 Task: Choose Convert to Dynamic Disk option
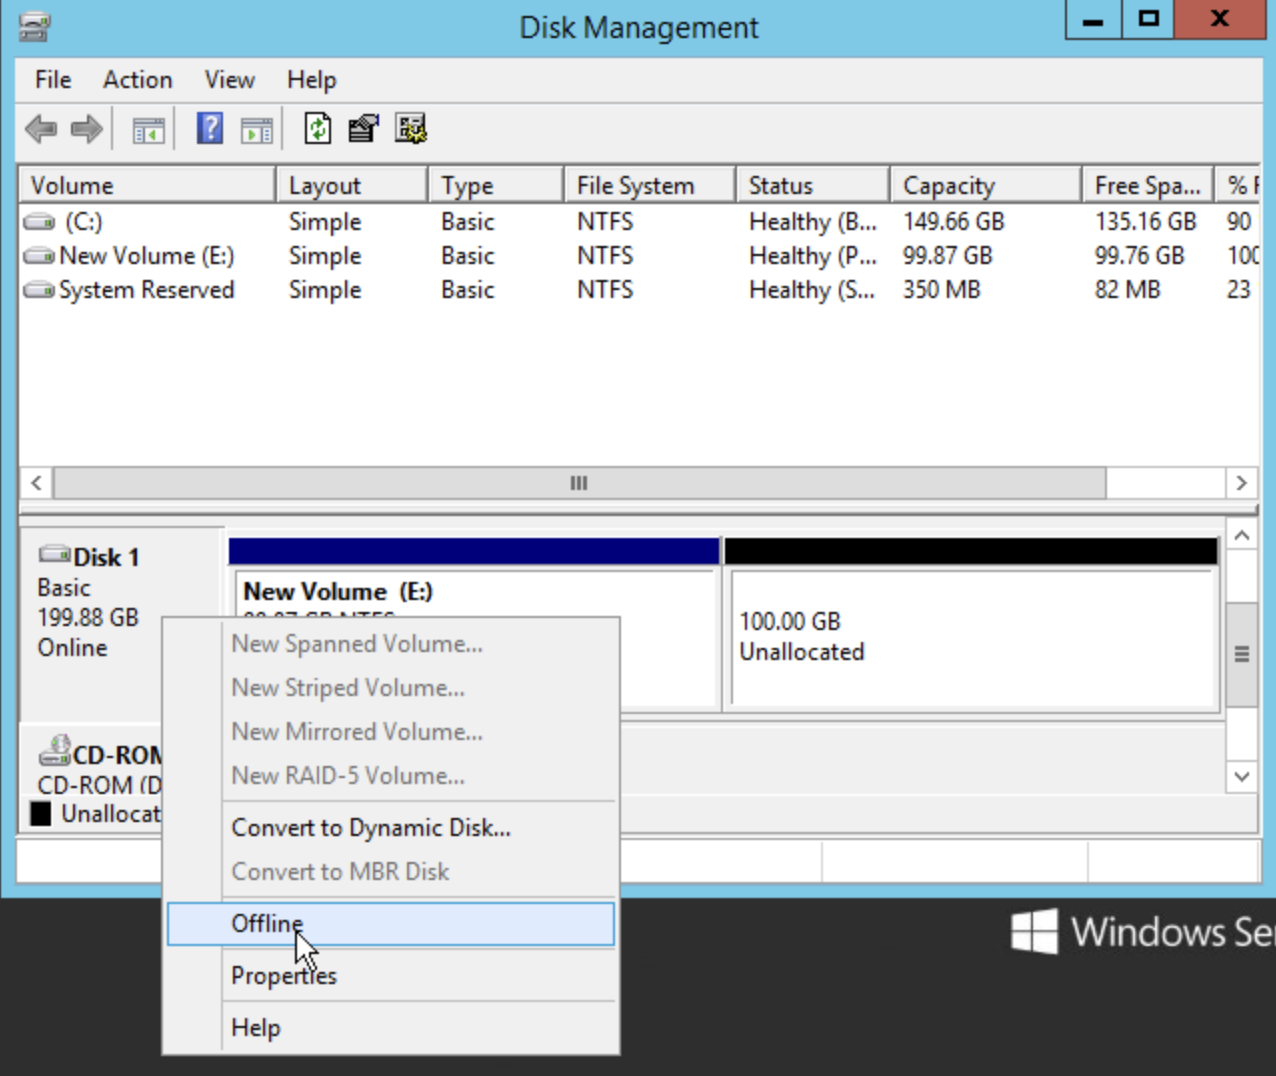click(371, 828)
